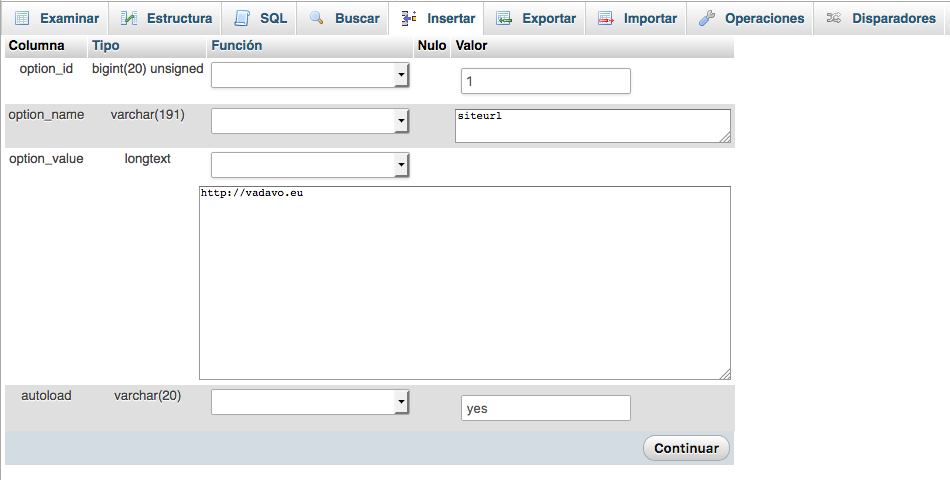Click the Función column header link

237,45
